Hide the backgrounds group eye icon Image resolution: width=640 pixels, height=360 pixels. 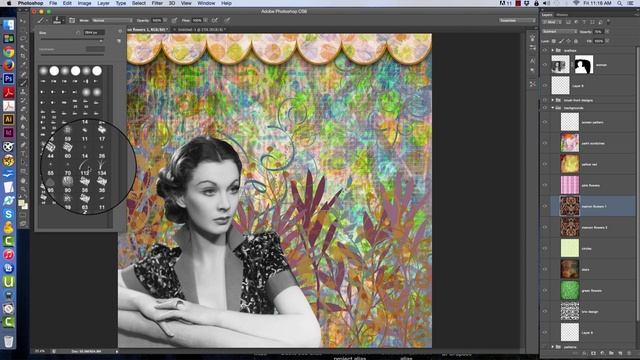(x=545, y=108)
